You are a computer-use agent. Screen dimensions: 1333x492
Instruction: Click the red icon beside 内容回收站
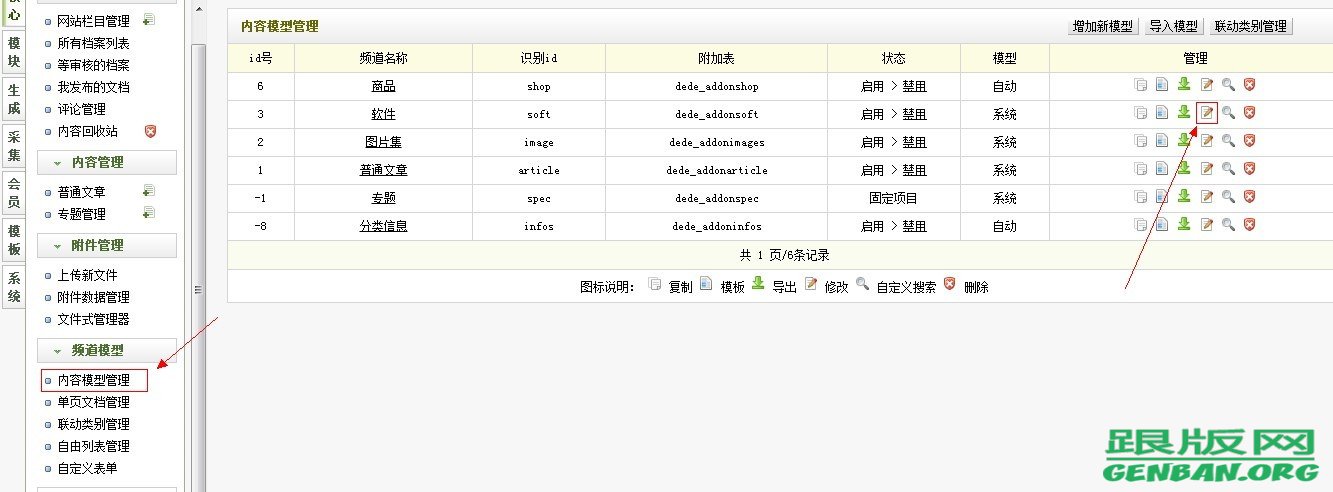[x=151, y=131]
